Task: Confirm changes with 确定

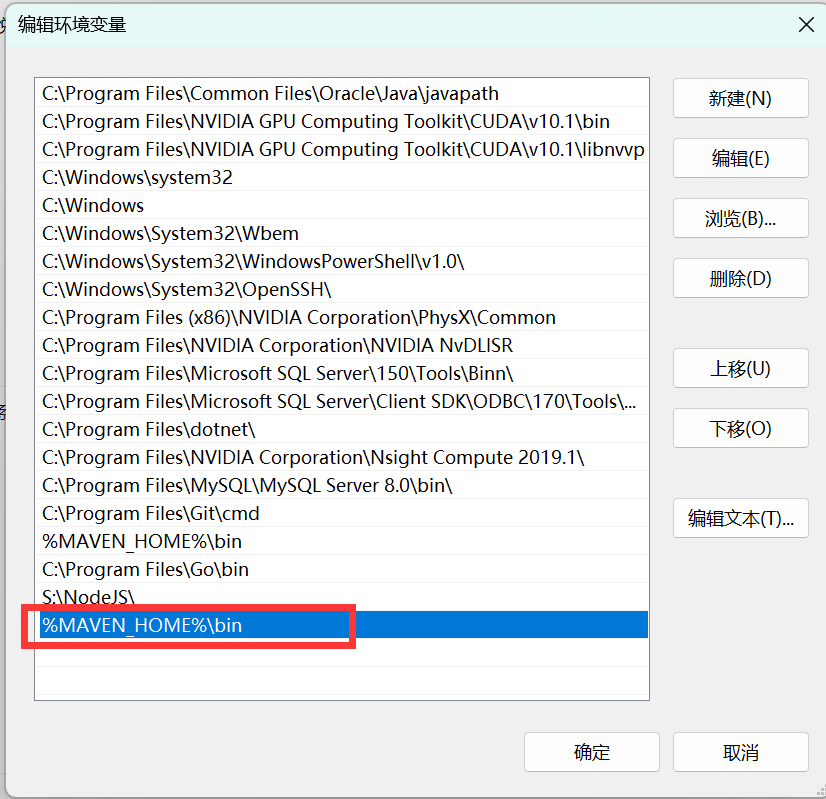Action: point(592,752)
